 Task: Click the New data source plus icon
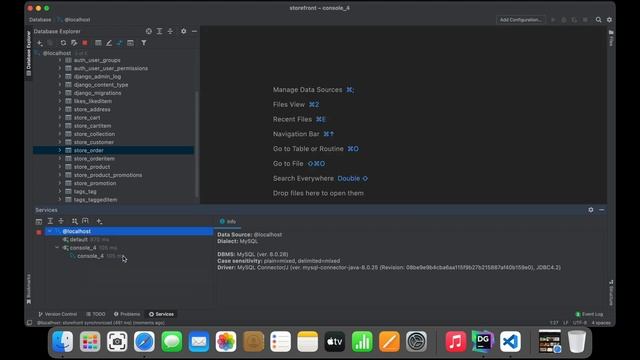click(40, 43)
